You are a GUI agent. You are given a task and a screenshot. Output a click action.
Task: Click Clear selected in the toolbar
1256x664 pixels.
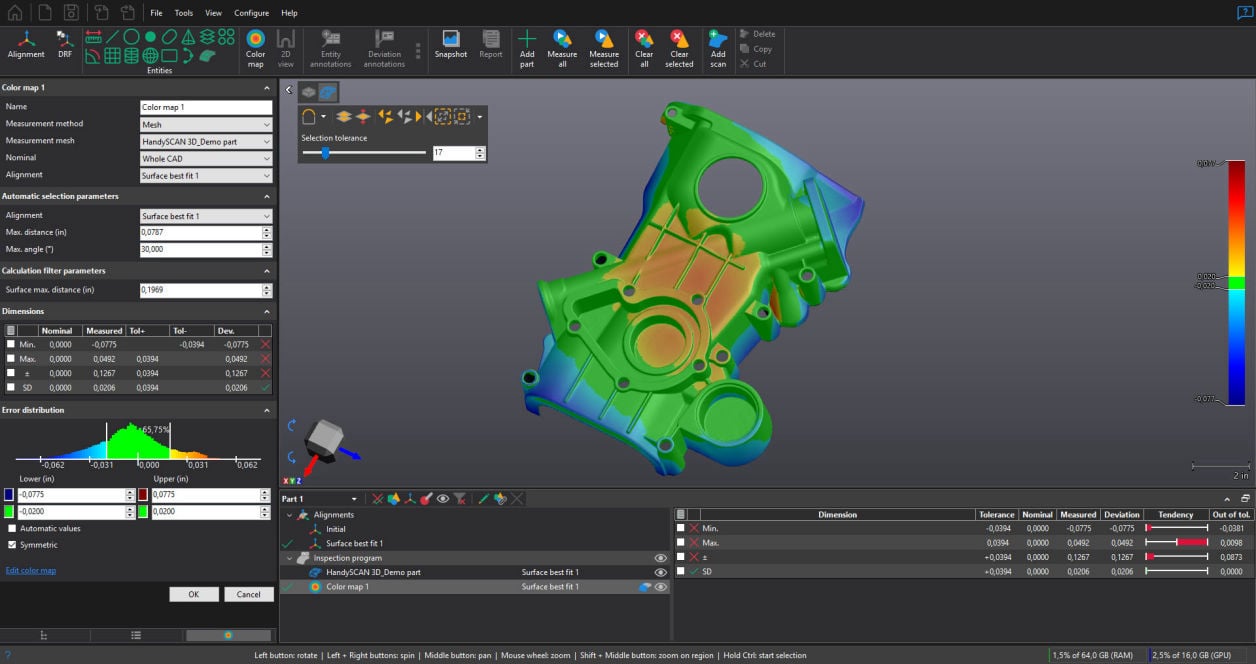pyautogui.click(x=678, y=47)
